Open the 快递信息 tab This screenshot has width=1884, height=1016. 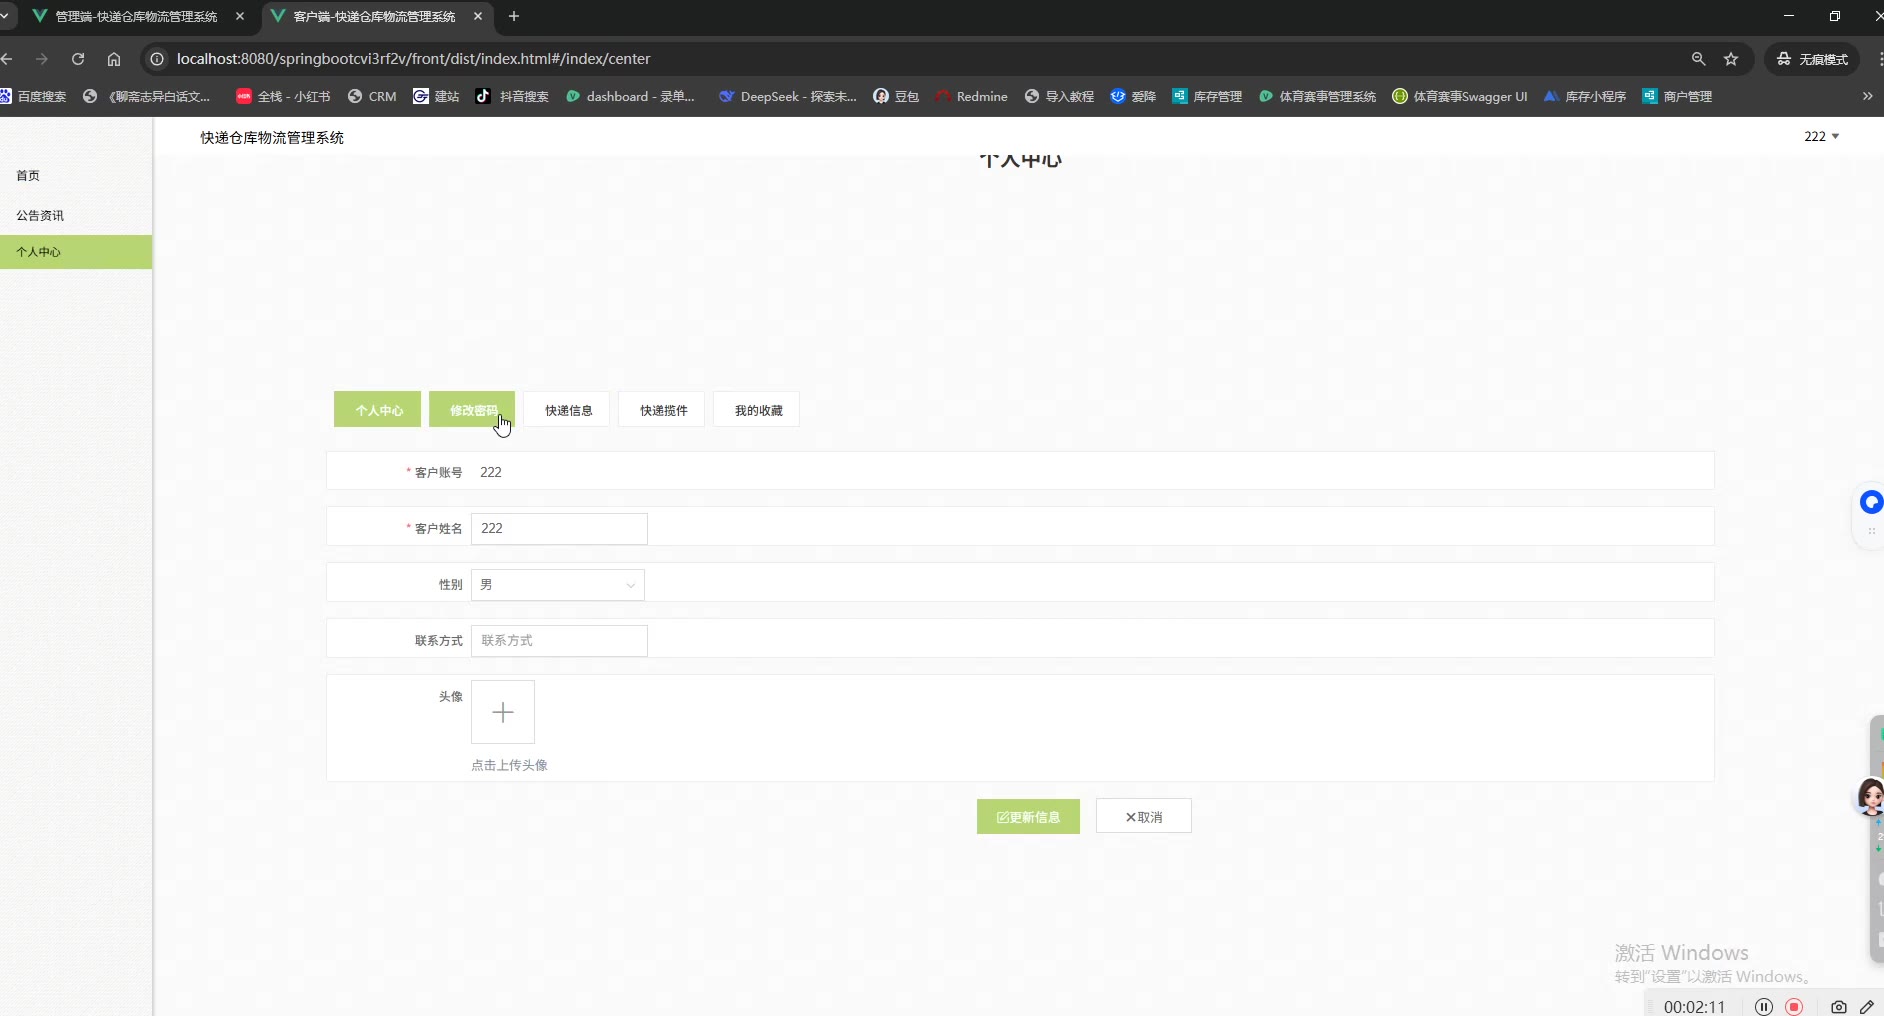[567, 410]
